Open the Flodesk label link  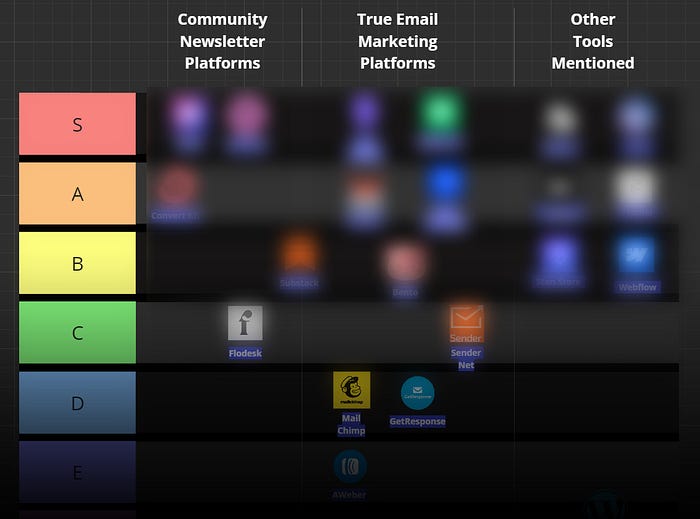(x=245, y=353)
